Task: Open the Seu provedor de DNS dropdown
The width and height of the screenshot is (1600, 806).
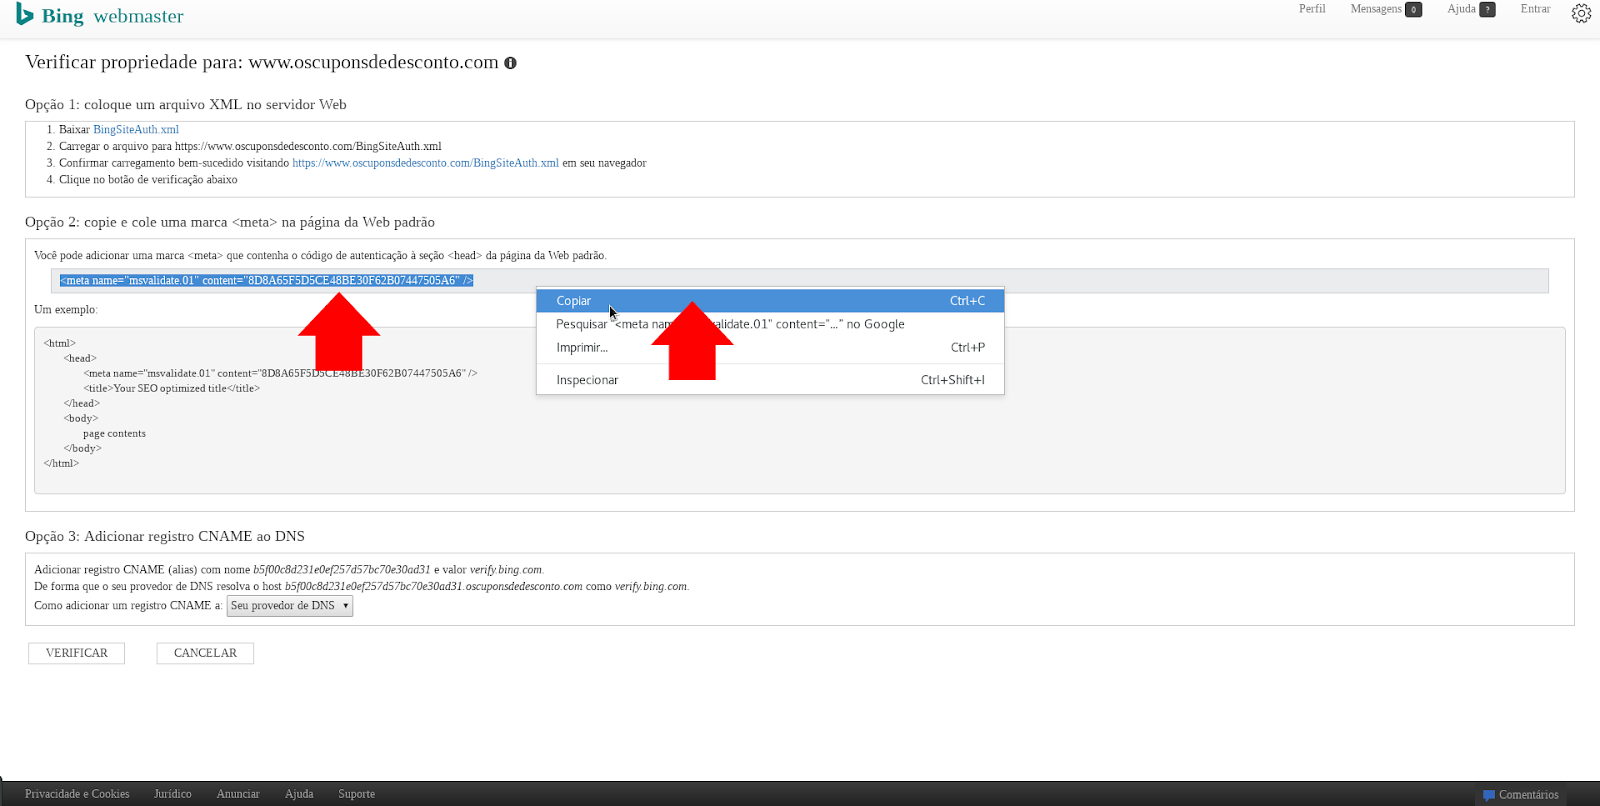Action: coord(290,606)
